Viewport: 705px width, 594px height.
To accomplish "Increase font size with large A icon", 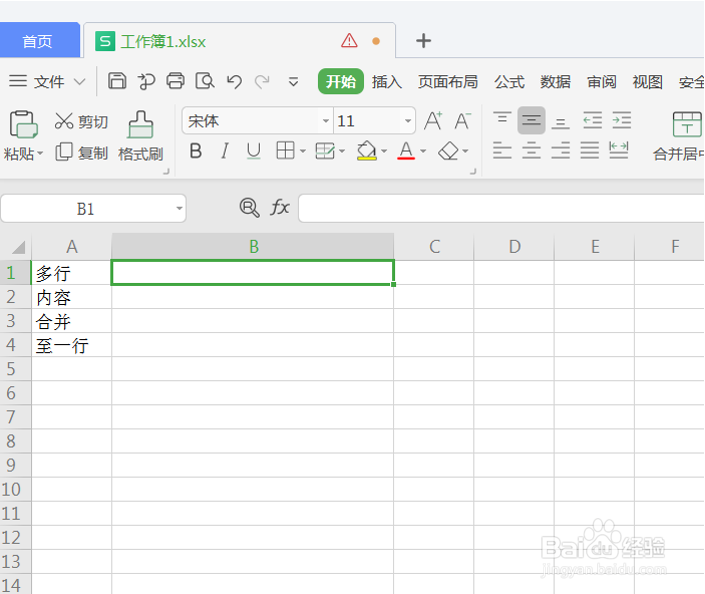I will [433, 121].
